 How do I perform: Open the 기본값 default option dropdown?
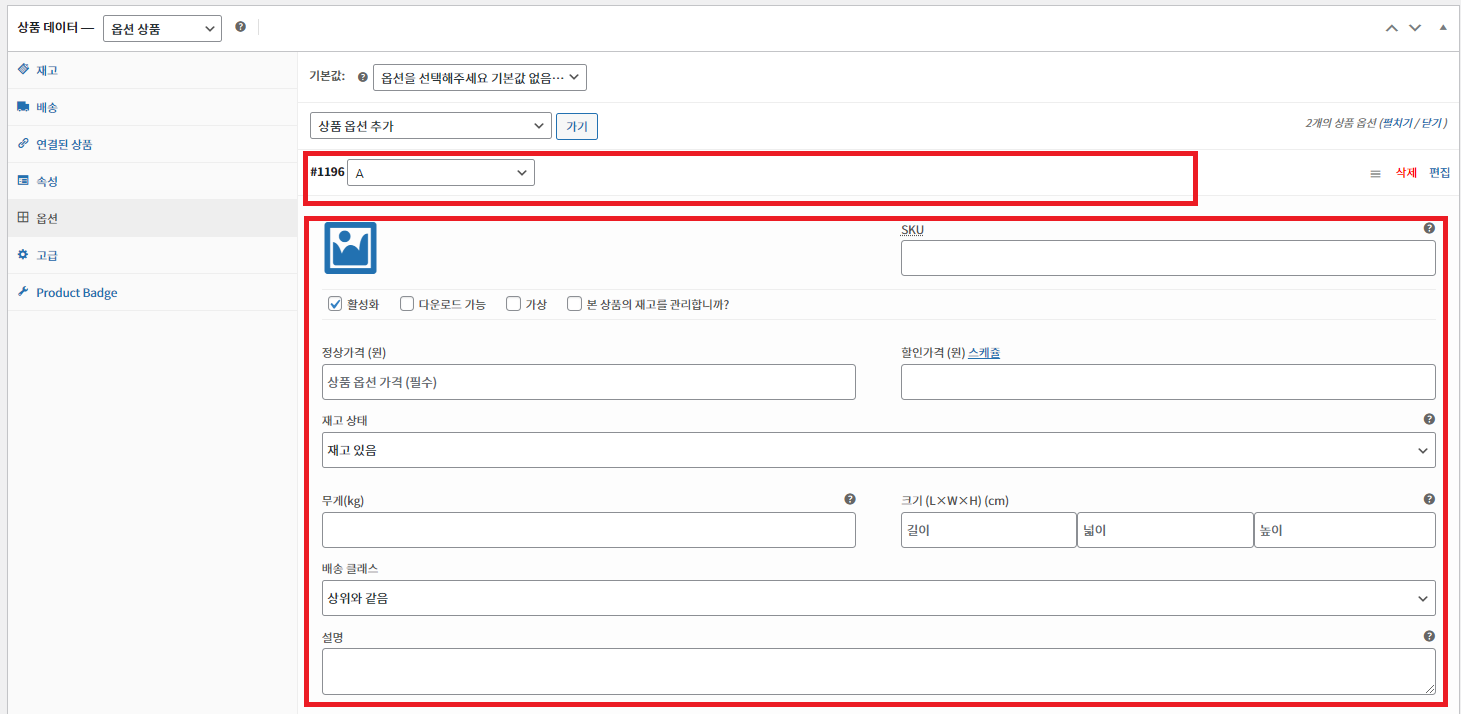[x=479, y=77]
